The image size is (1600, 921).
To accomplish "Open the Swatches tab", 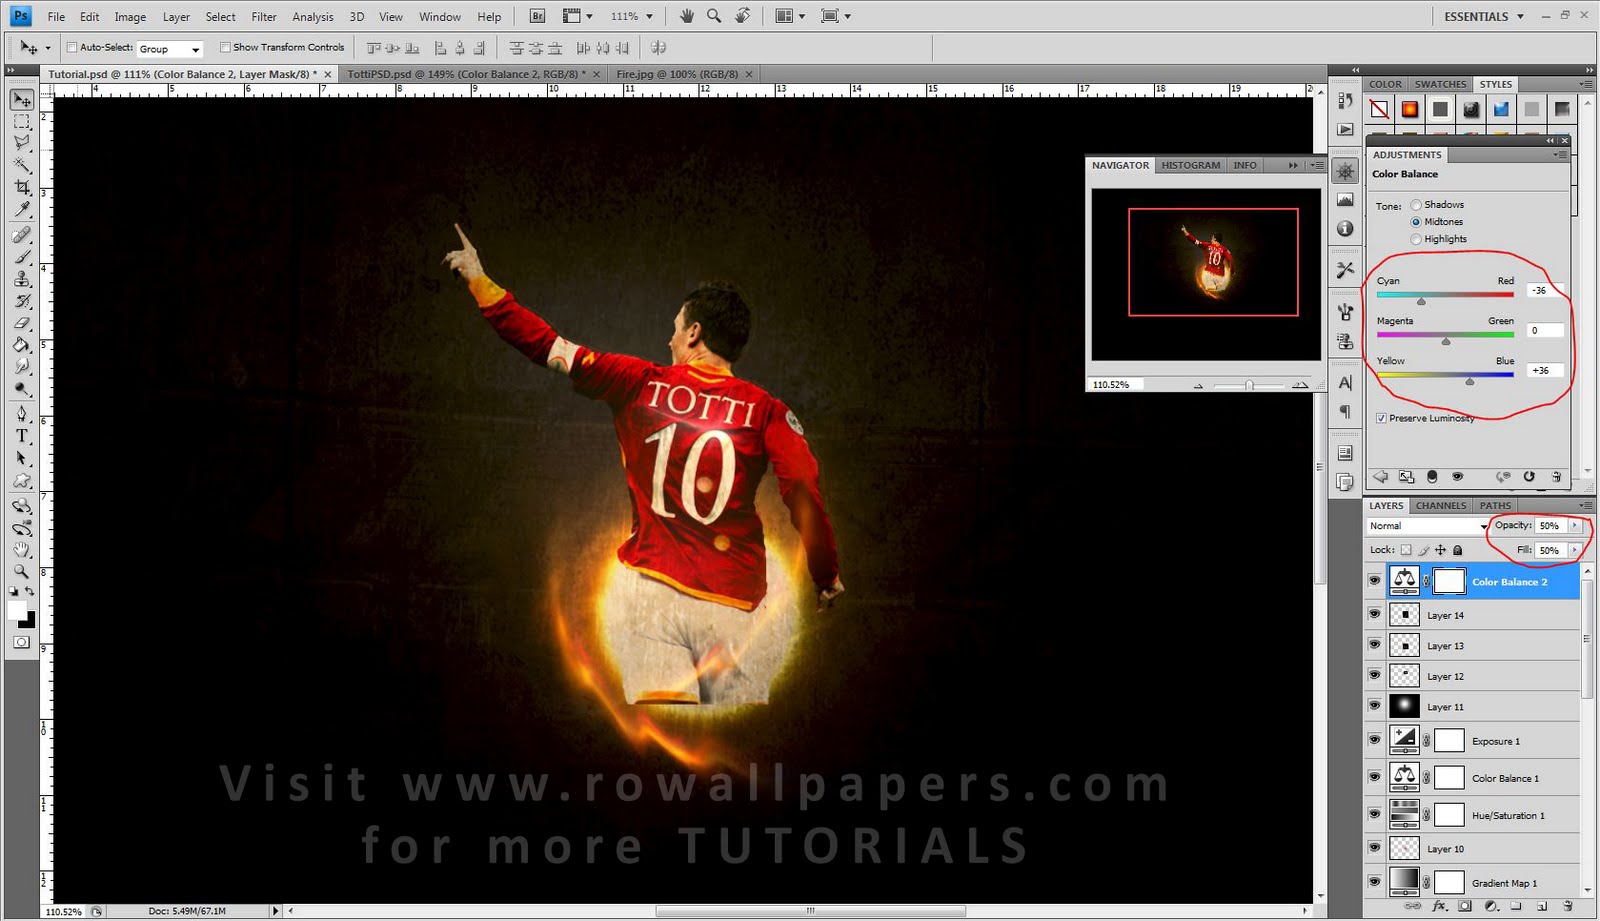I will (x=1440, y=84).
